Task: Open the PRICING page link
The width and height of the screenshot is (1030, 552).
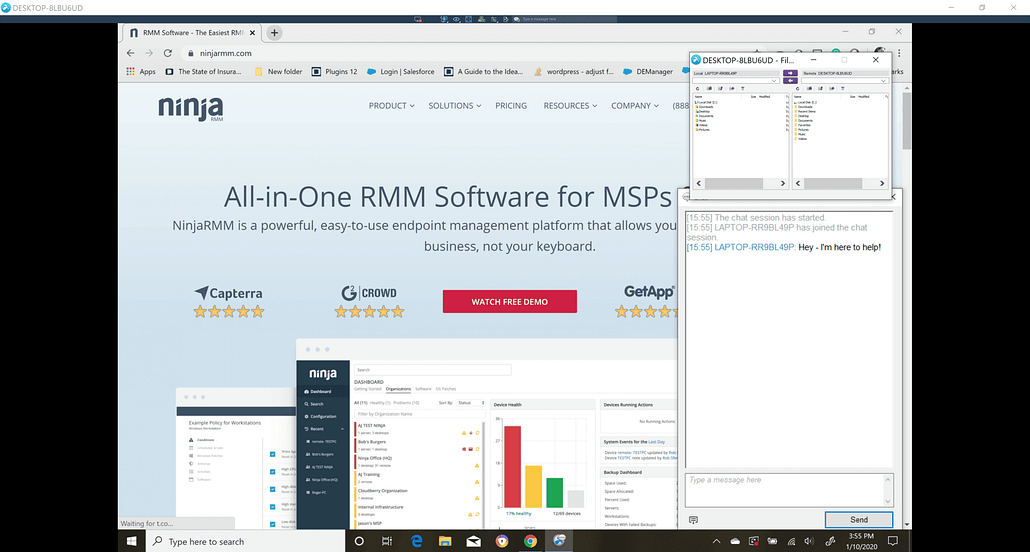Action: pos(511,105)
